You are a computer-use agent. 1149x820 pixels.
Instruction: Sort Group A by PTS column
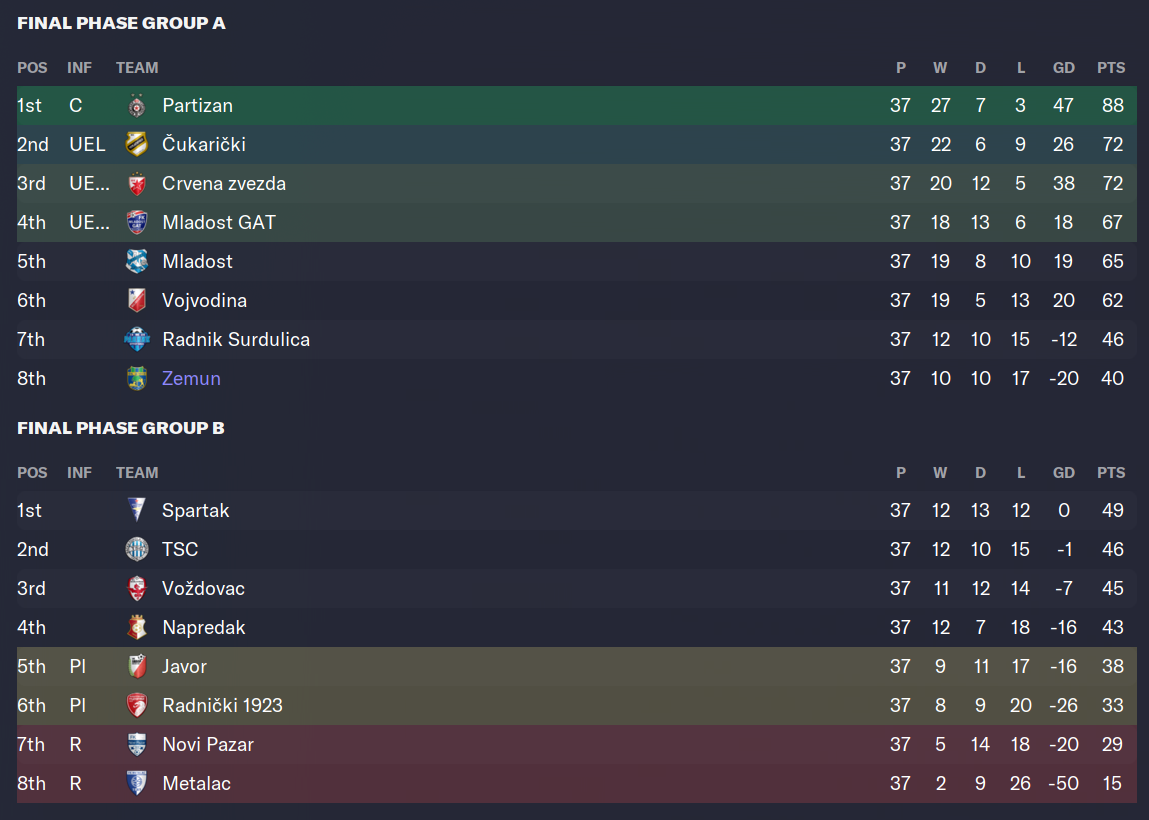[1111, 67]
